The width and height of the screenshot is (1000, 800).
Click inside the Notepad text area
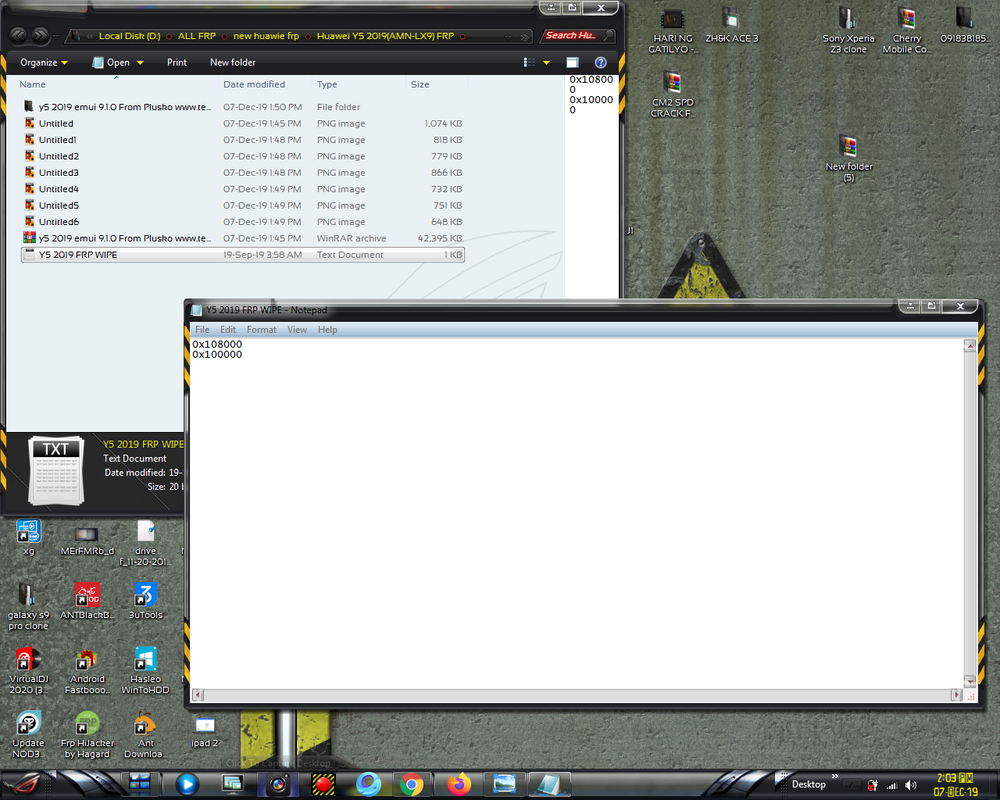(x=577, y=514)
